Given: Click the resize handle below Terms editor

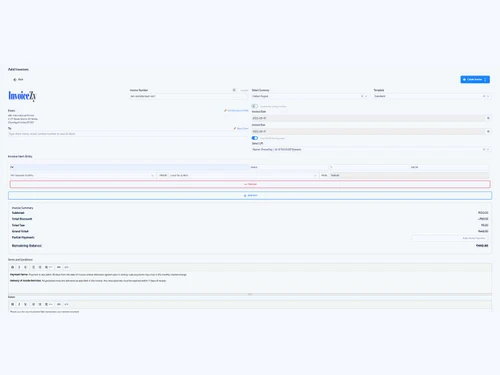Looking at the screenshot, I should [250, 294].
